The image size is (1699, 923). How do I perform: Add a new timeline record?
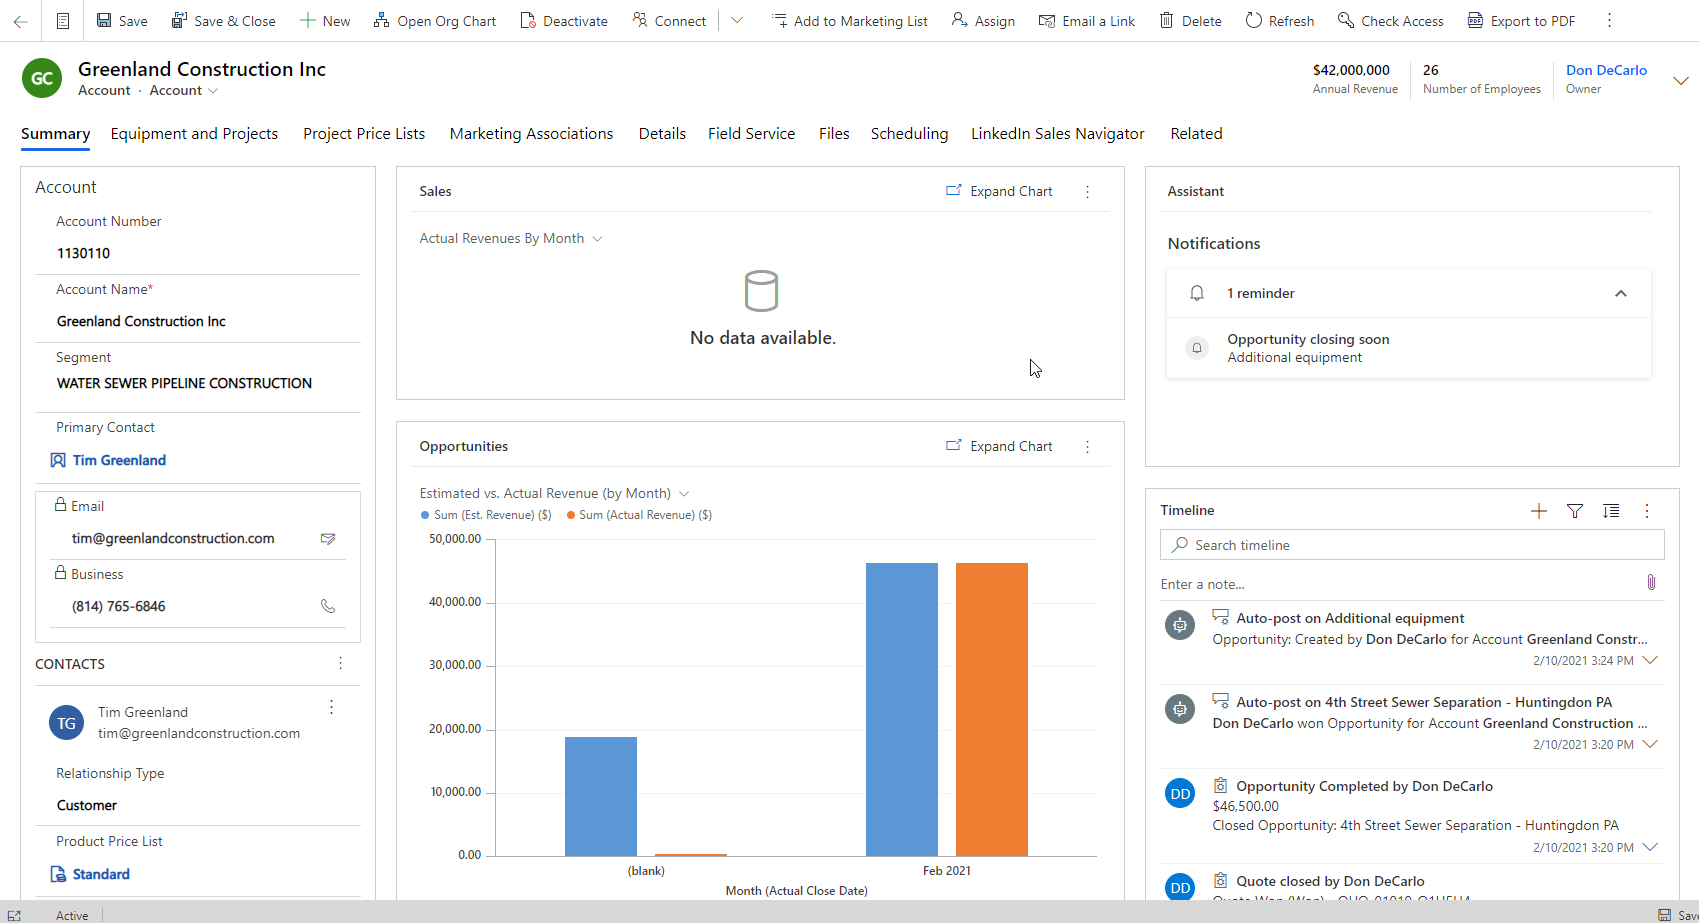1539,511
